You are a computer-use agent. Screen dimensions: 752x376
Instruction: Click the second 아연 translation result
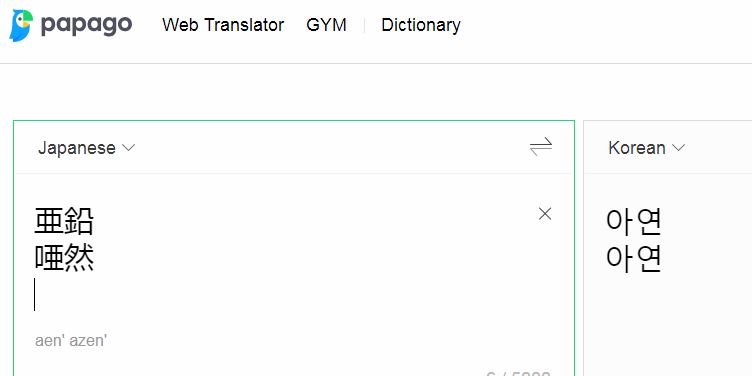(634, 258)
